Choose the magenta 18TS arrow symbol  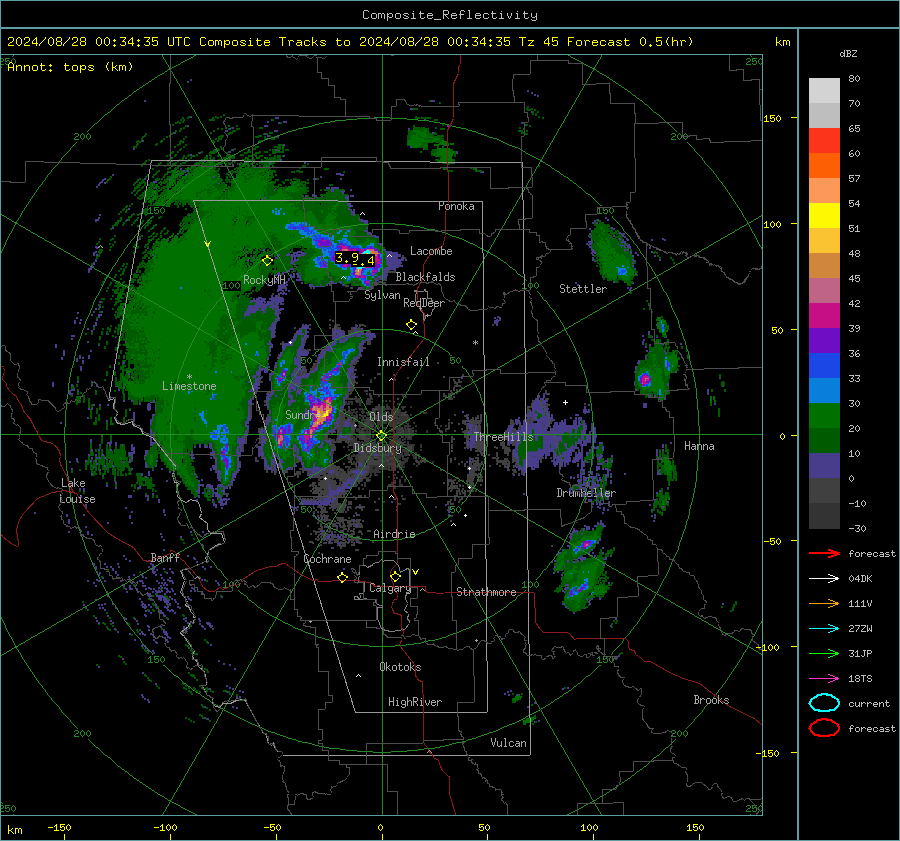click(x=824, y=679)
